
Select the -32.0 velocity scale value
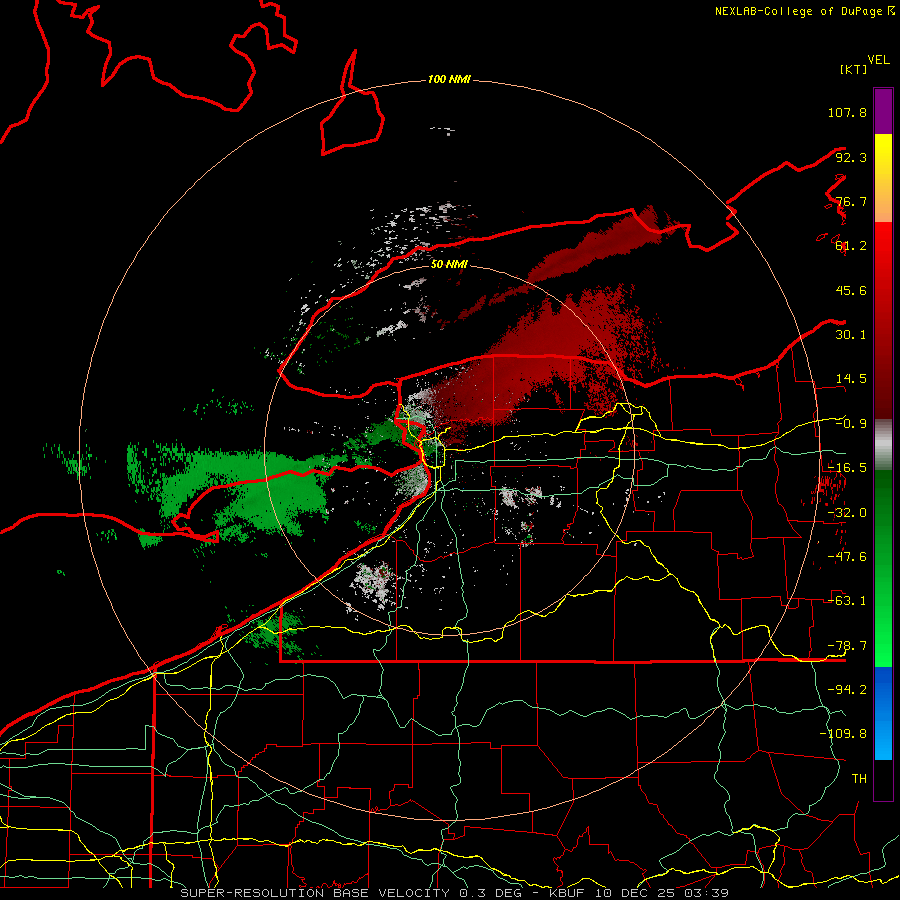pos(847,513)
